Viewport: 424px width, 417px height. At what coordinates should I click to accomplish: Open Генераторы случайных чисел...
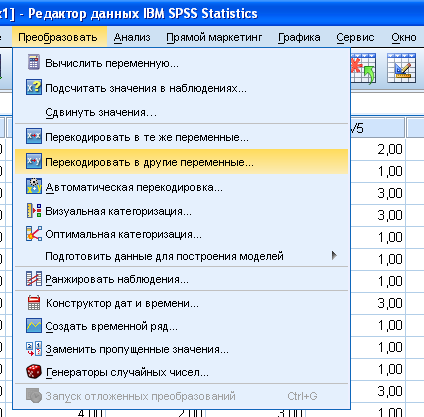tap(181, 372)
